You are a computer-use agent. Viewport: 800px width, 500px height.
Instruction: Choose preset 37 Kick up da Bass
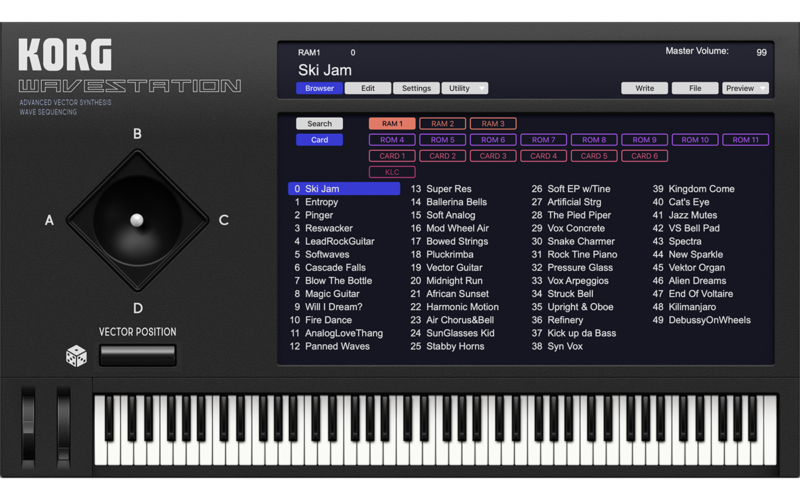point(573,333)
